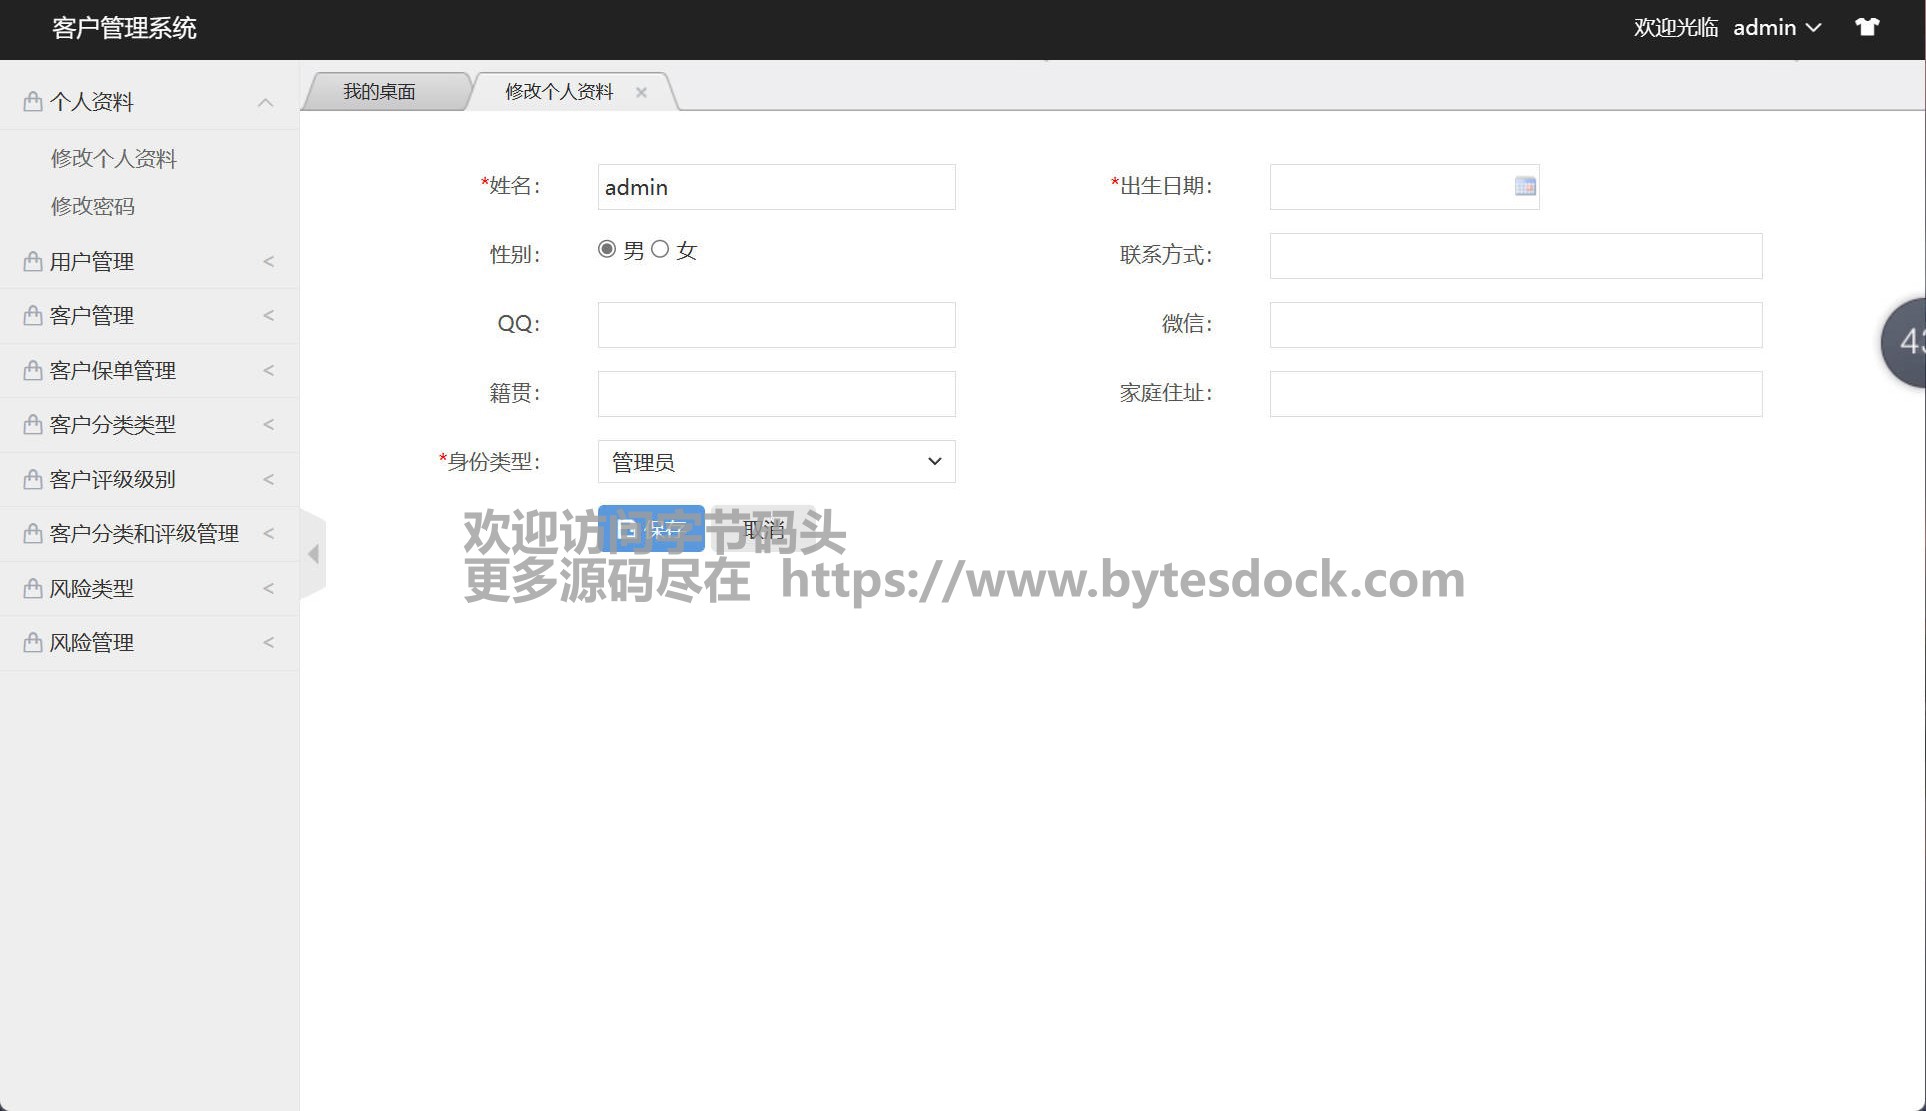Viewport: 1926px width, 1111px height.
Task: Click the blue 保存 button
Action: pos(651,529)
